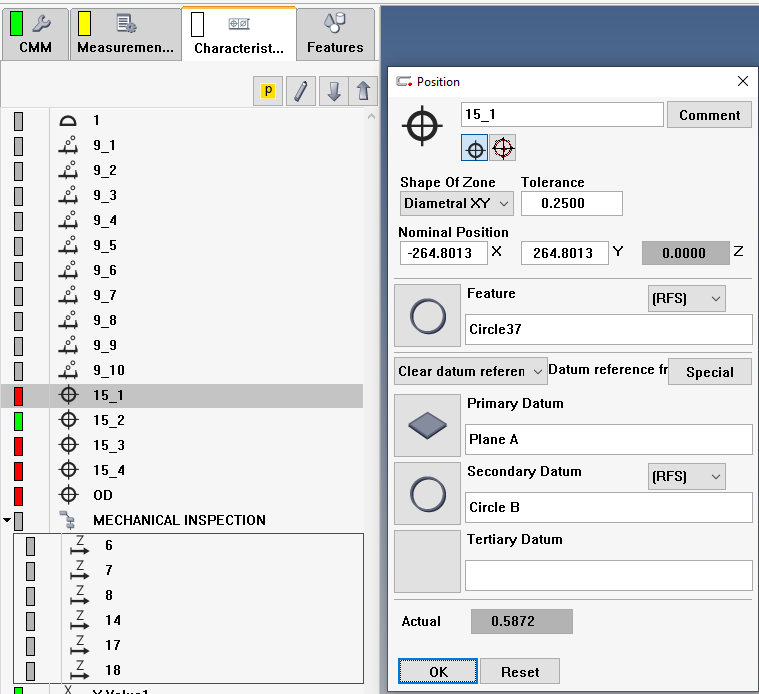Open the Feature RFS modifier dropdown
Screen dimensions: 759x694
(x=686, y=298)
